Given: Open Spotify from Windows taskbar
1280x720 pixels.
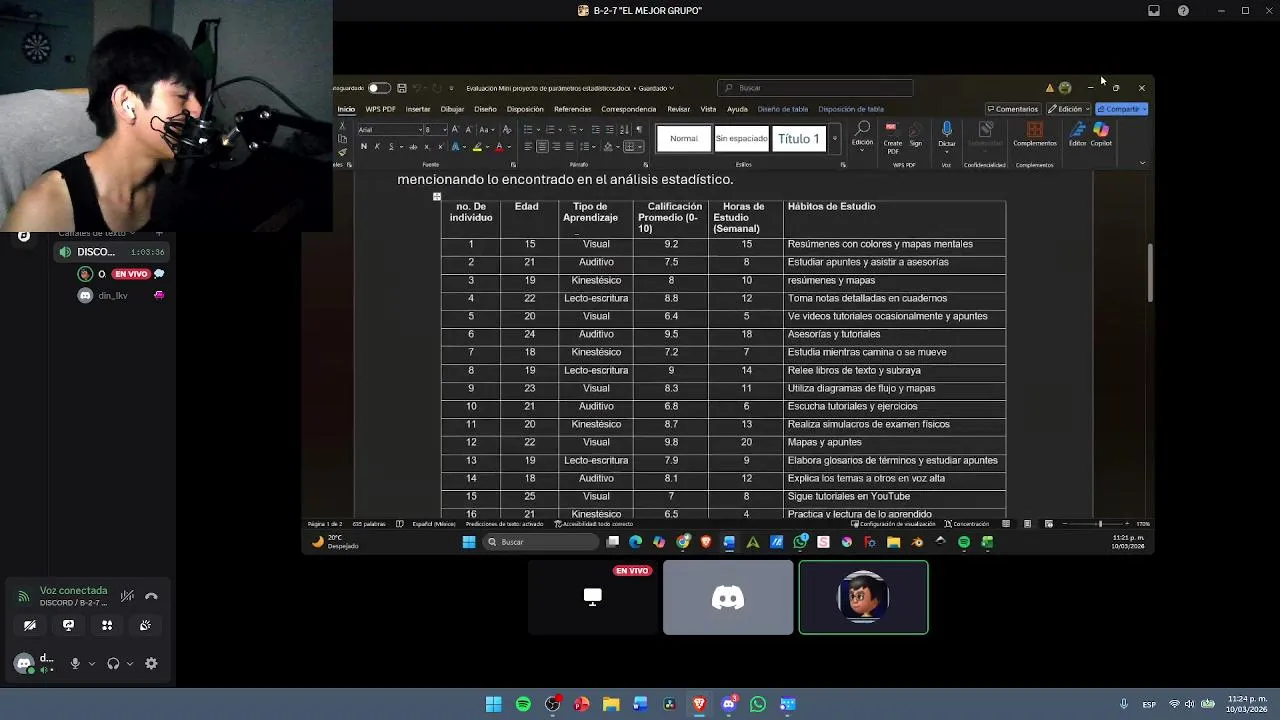Looking at the screenshot, I should coord(523,704).
